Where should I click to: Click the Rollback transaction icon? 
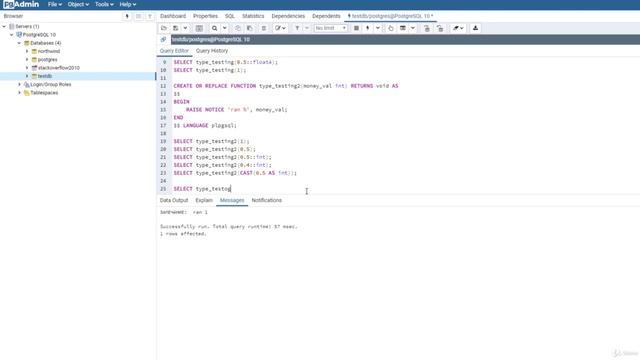point(440,28)
